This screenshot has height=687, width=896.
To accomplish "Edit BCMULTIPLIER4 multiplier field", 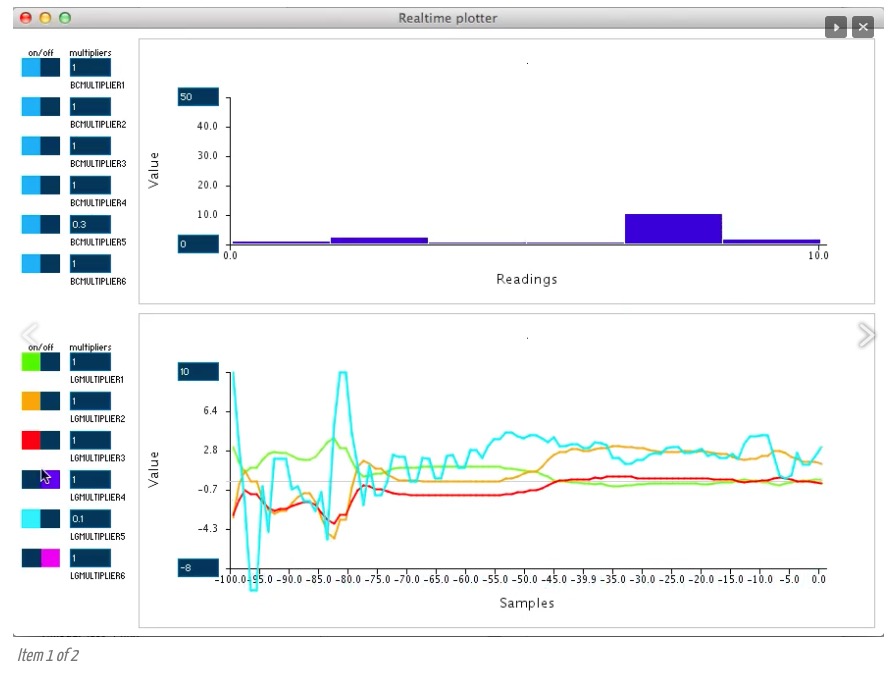I will [x=90, y=185].
